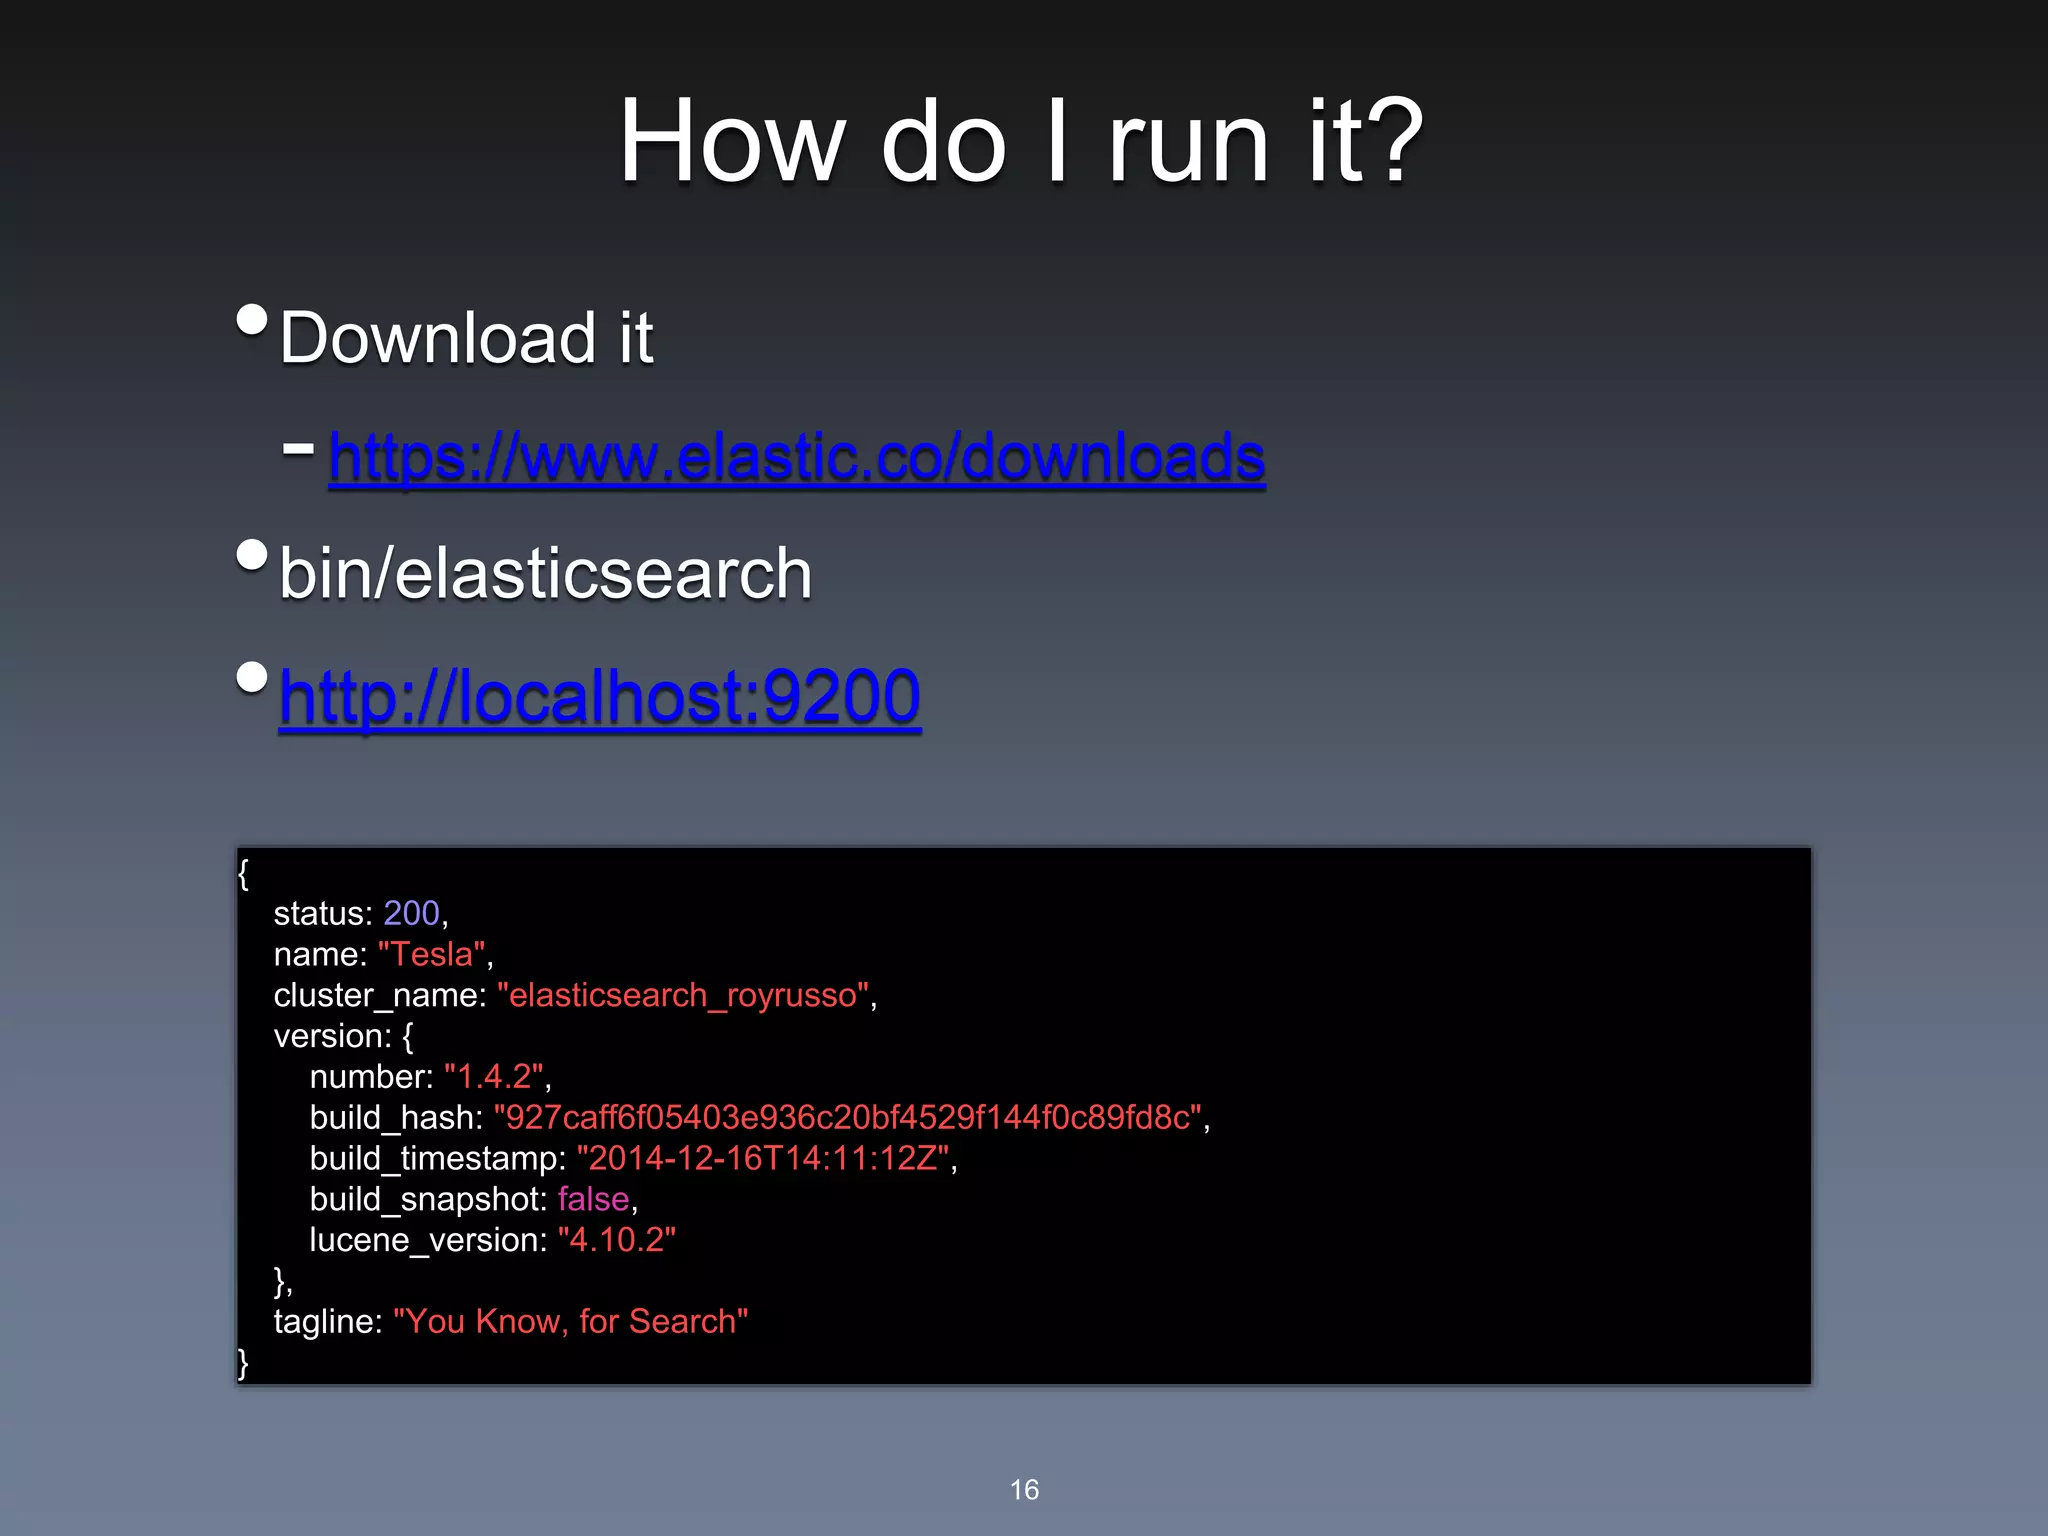Open the elastic.co/downloads link
This screenshot has height=1536, width=2048.
[797, 458]
